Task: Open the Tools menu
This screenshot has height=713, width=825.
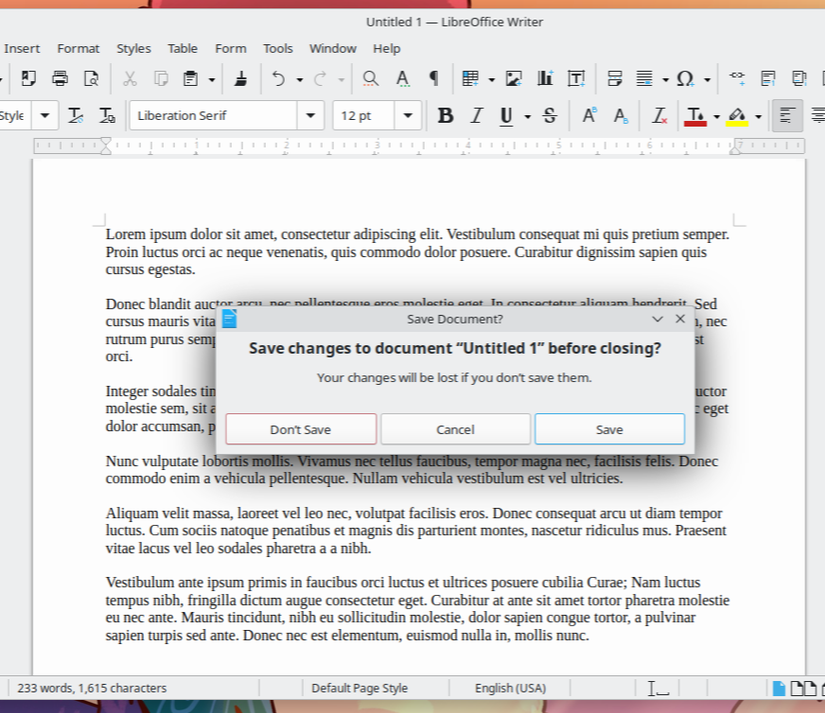Action: coord(278,48)
